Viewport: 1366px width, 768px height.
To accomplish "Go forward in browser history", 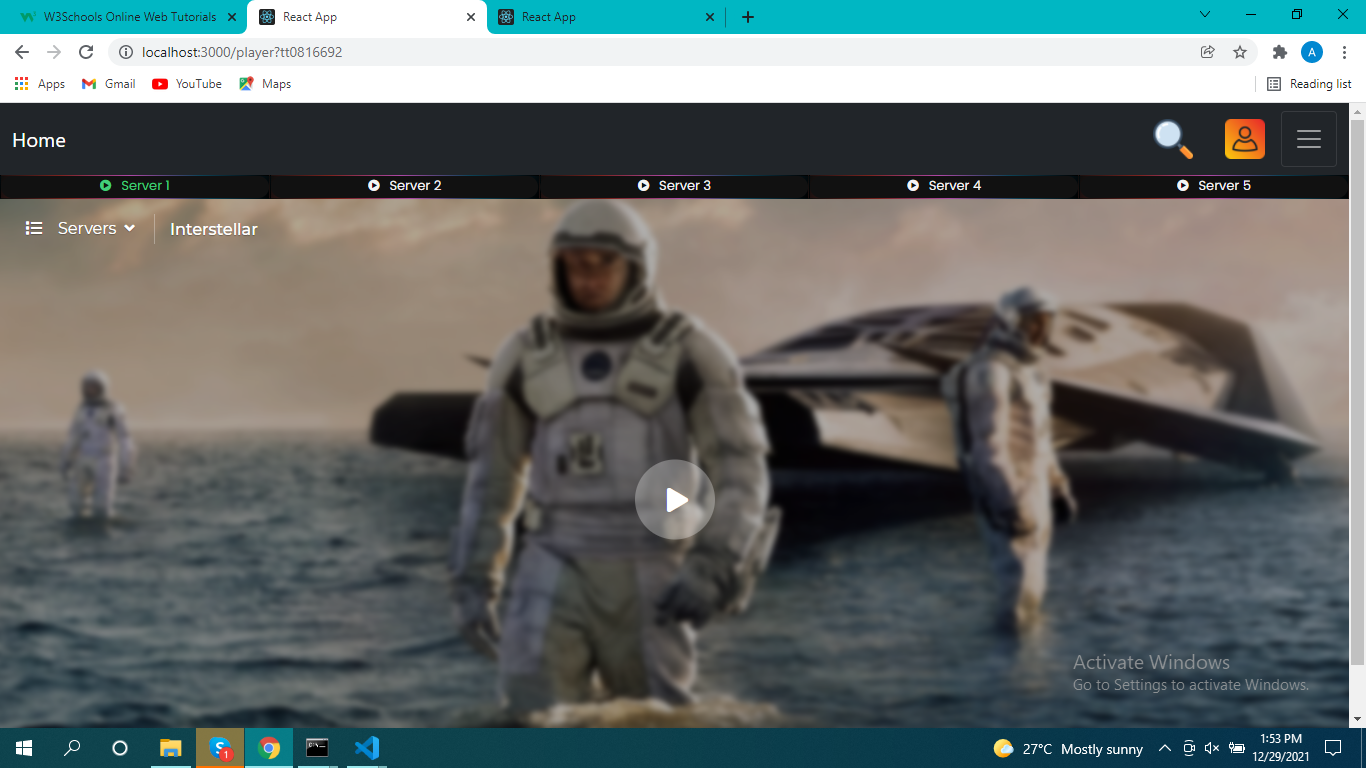I will click(54, 52).
